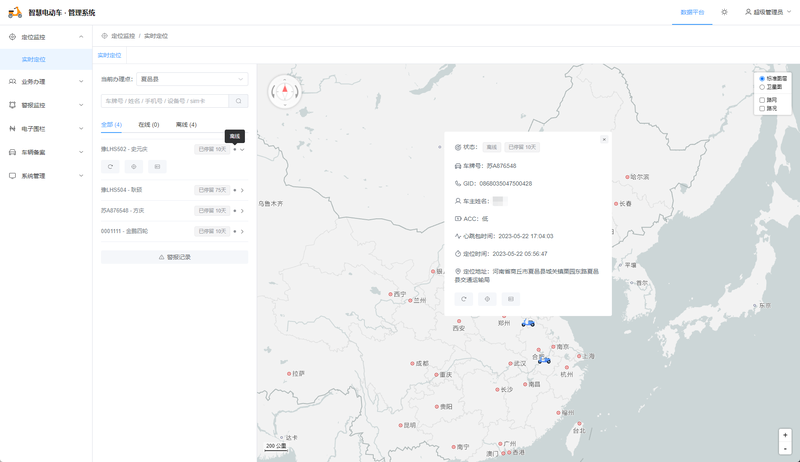Click the locate crosshair icon under 豫LHS502

coord(135,166)
